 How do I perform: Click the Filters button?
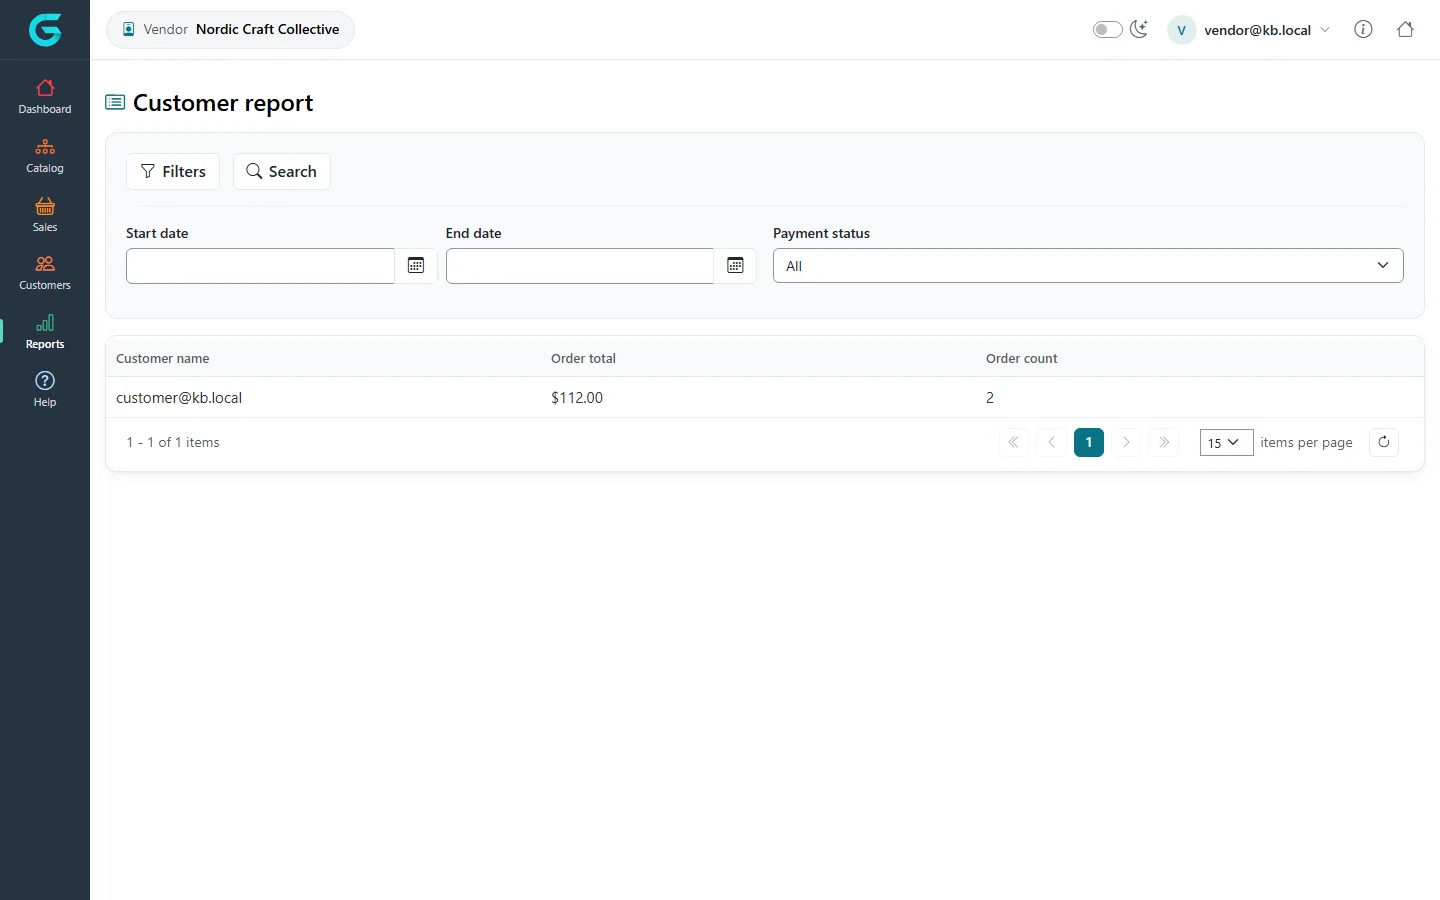pos(173,171)
